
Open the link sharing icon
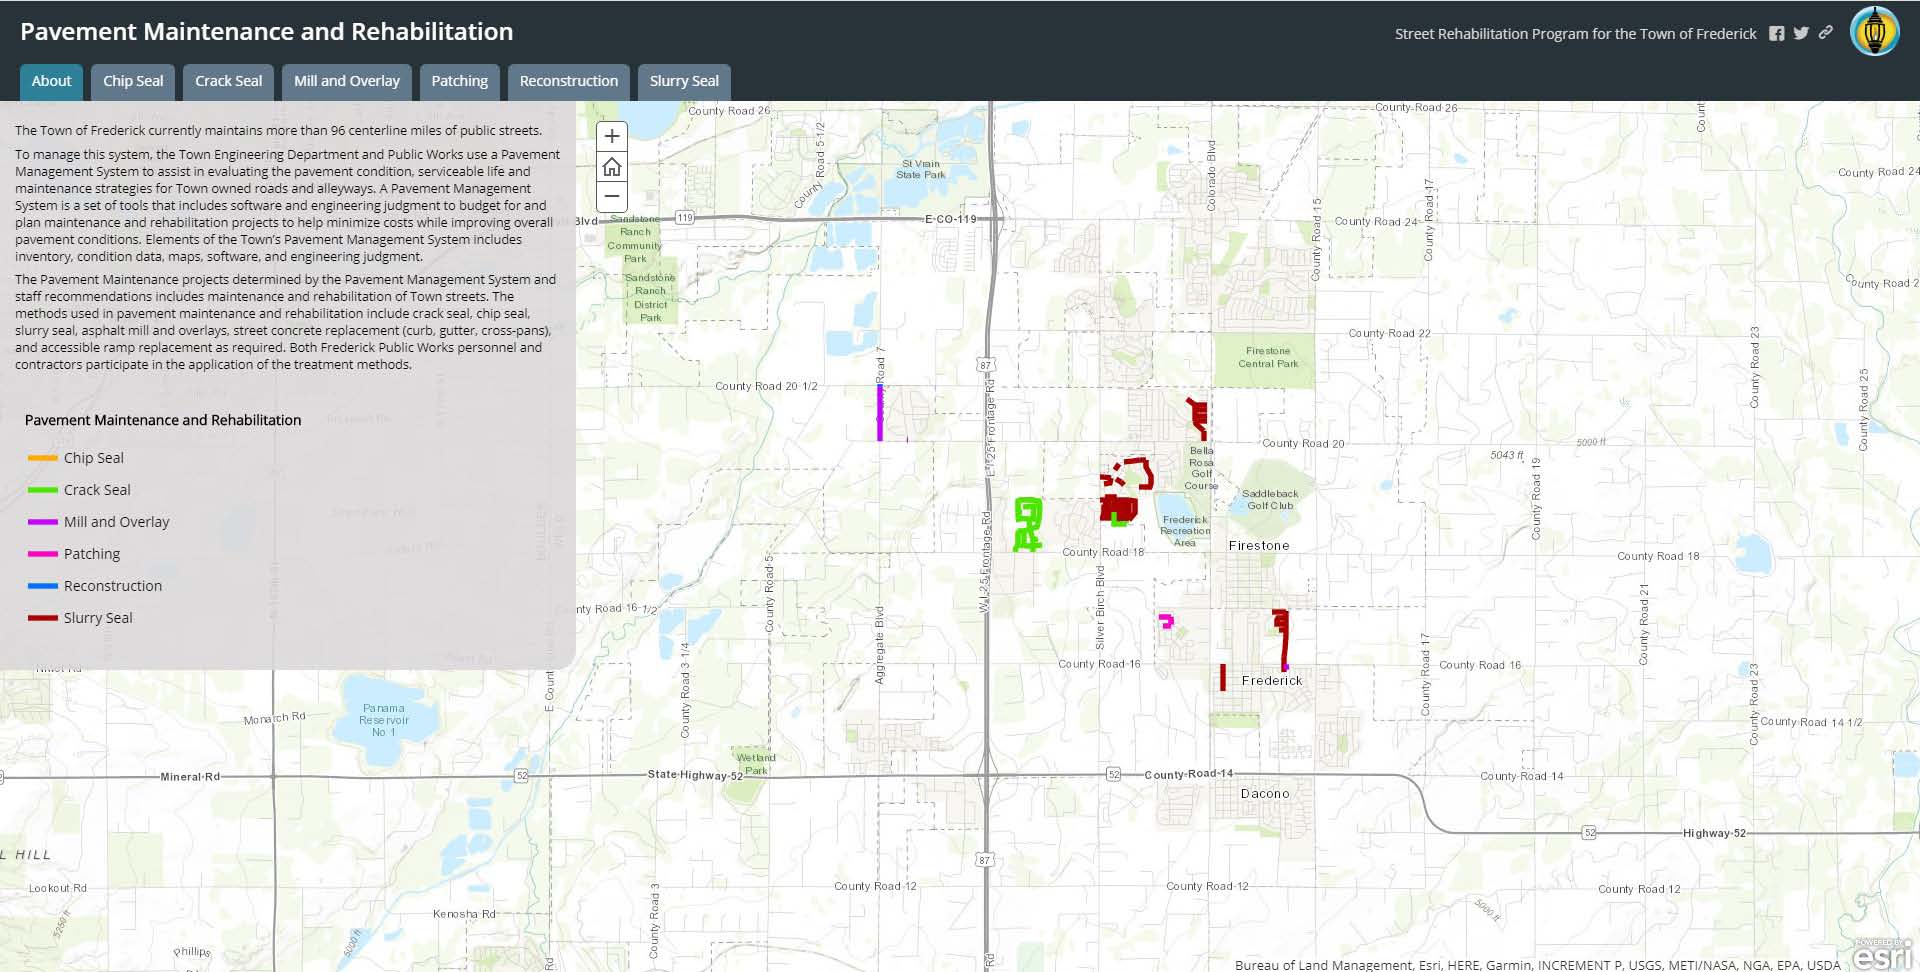click(1825, 33)
